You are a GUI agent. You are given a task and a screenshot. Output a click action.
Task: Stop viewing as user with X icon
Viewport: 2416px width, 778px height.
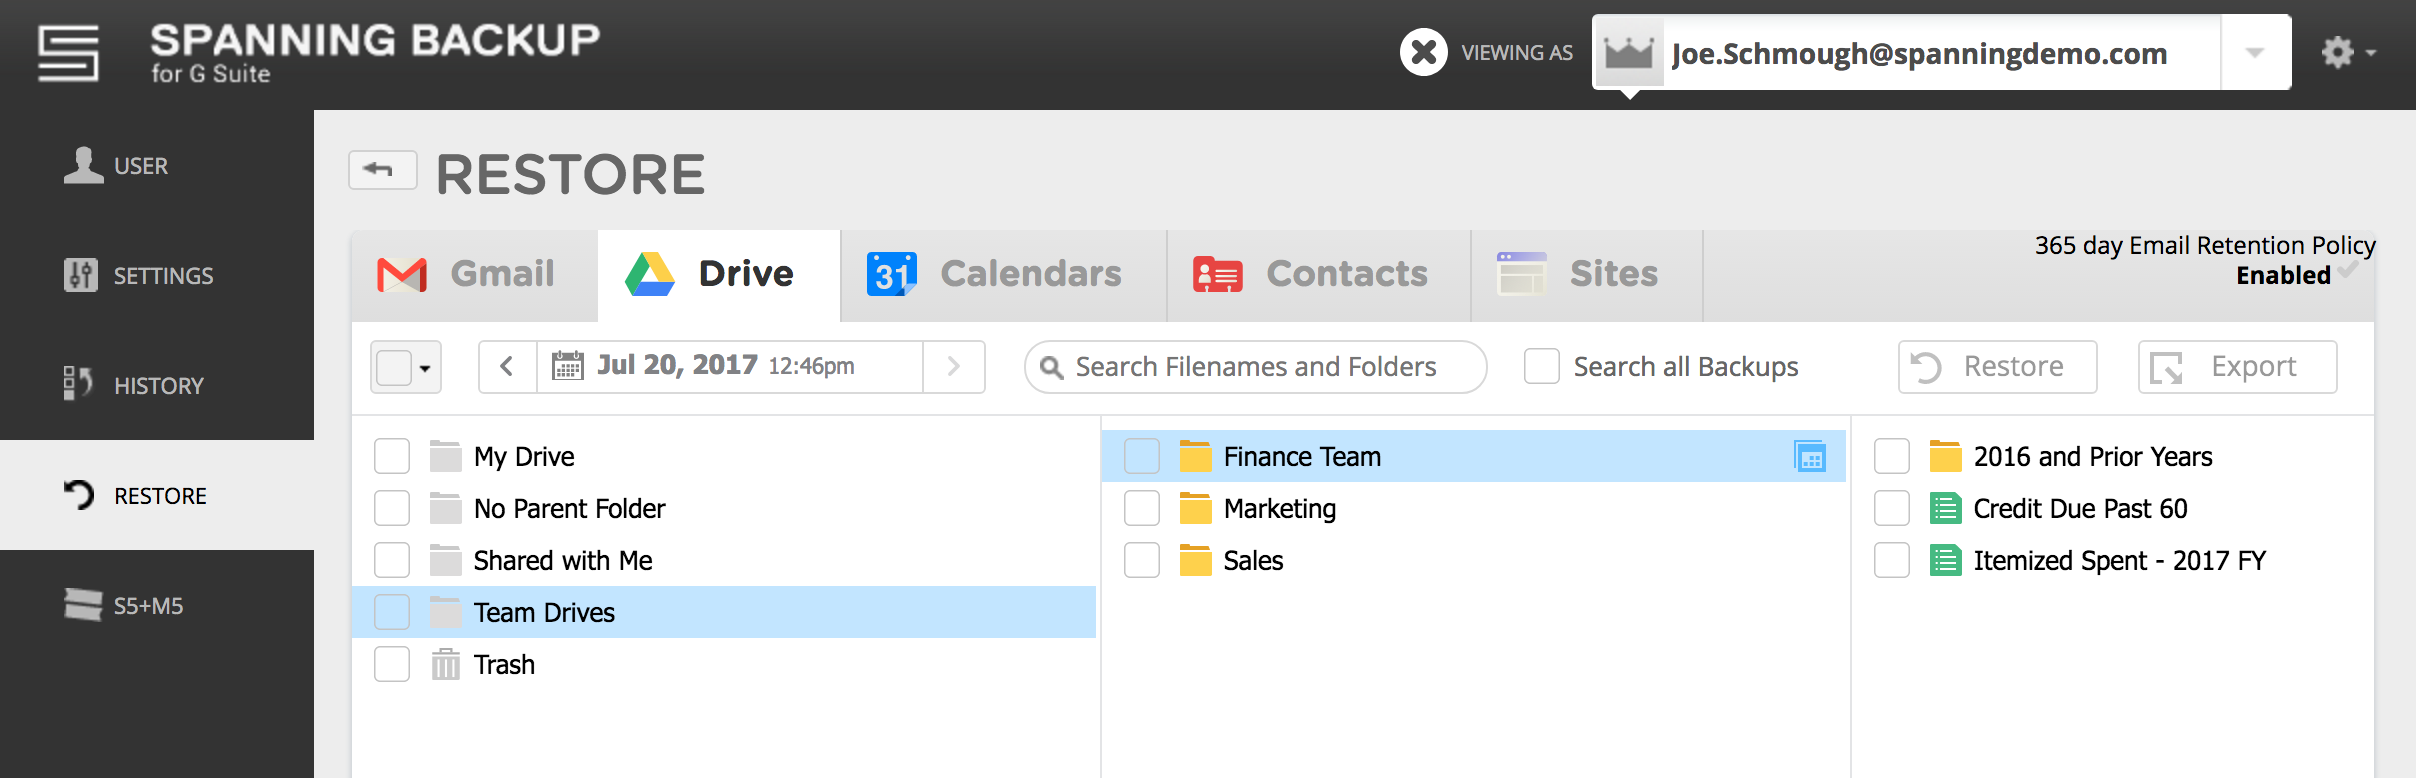point(1424,52)
